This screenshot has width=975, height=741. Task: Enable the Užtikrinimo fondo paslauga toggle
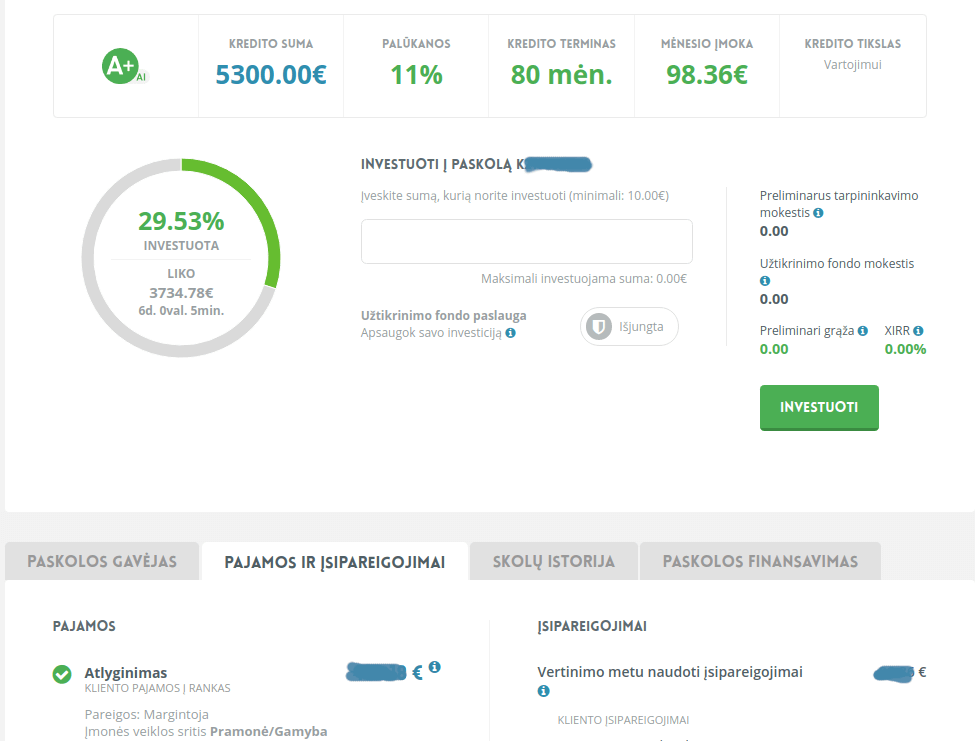click(629, 326)
